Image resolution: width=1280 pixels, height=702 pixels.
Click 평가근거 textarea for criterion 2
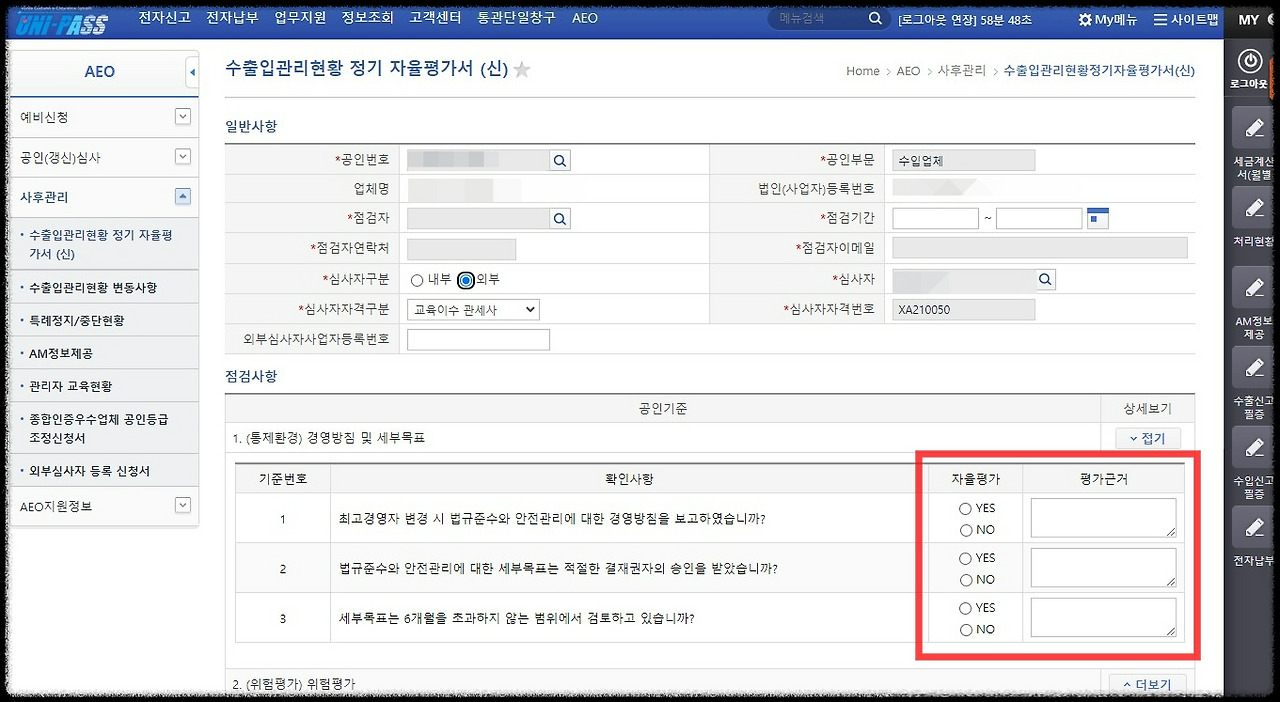click(x=1103, y=568)
